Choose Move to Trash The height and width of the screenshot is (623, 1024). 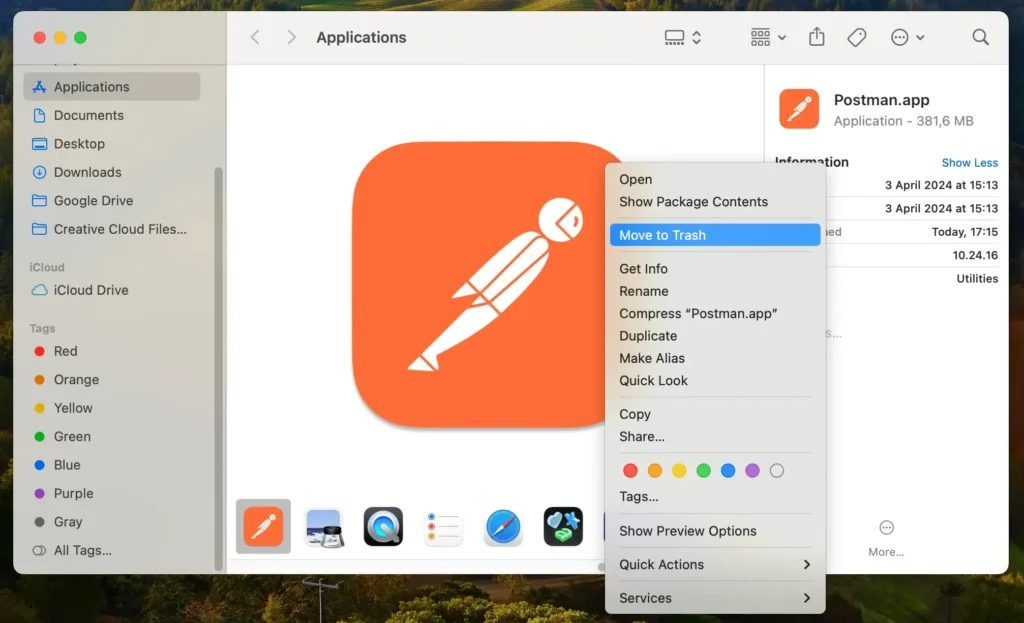click(x=715, y=235)
